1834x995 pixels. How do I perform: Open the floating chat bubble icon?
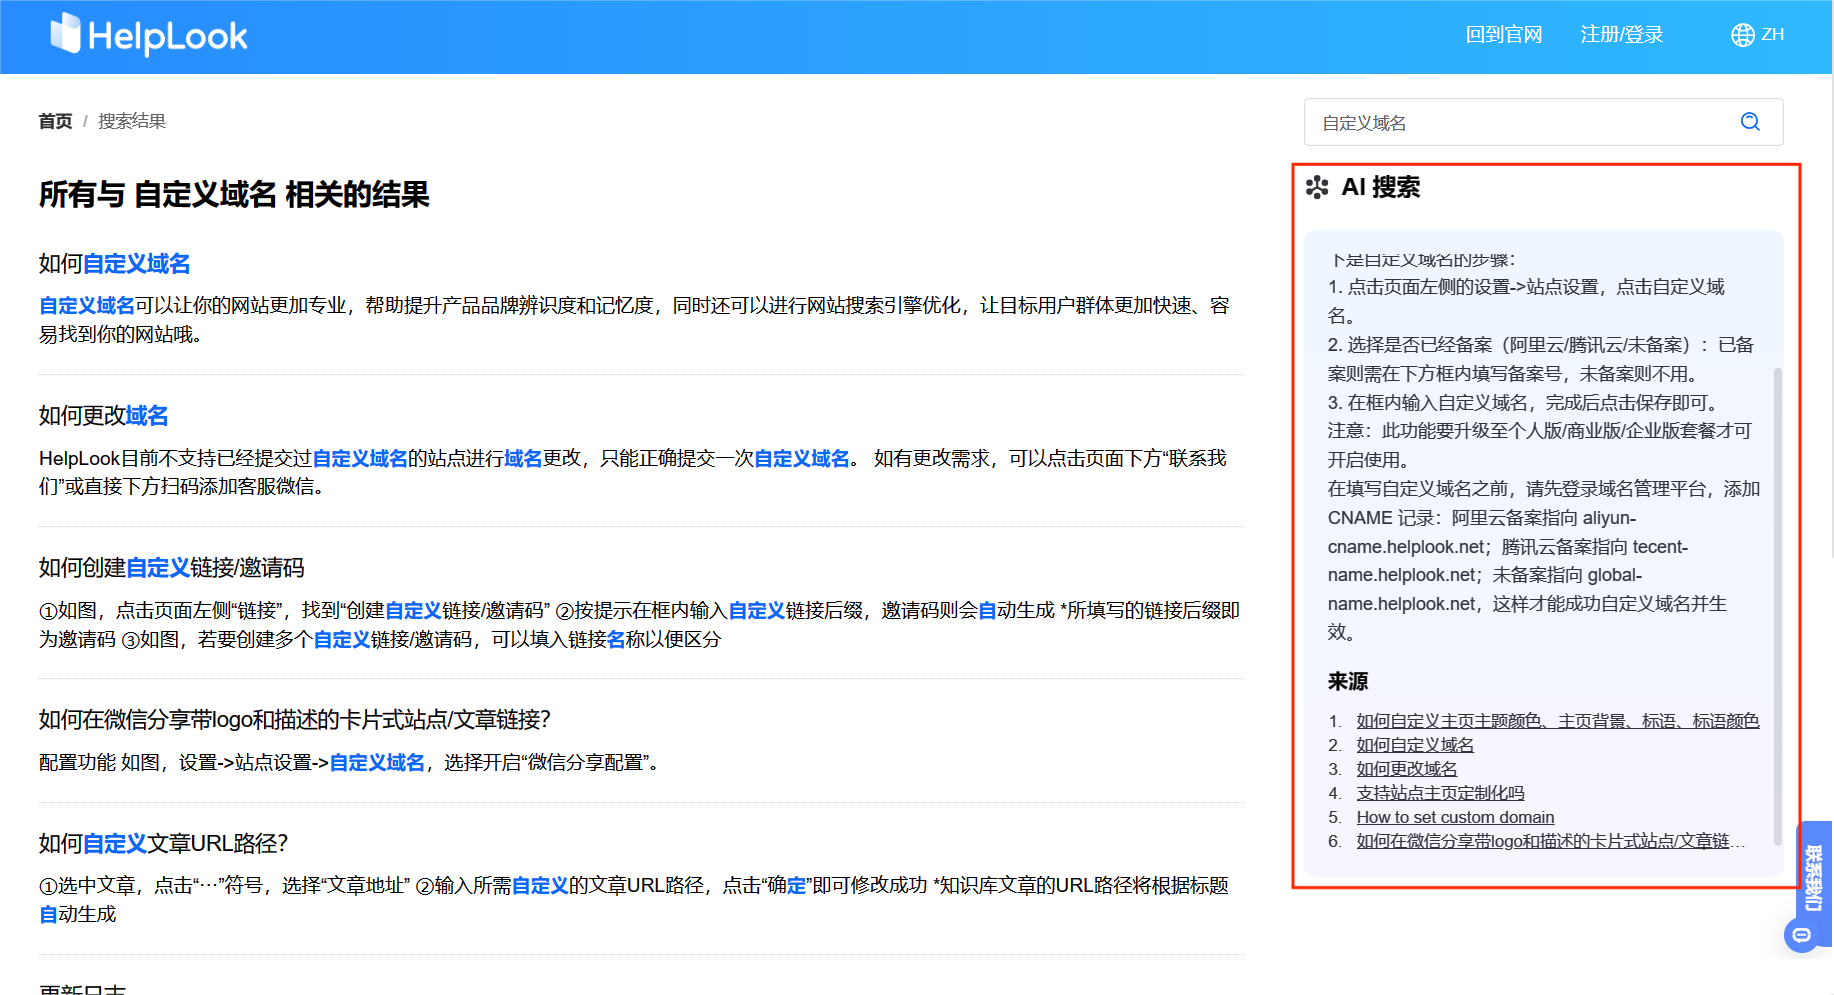1801,935
